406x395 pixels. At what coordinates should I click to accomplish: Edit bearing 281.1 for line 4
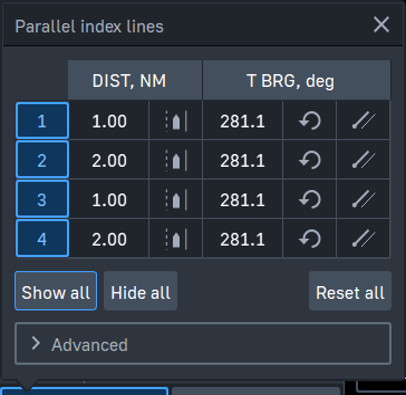click(x=242, y=239)
